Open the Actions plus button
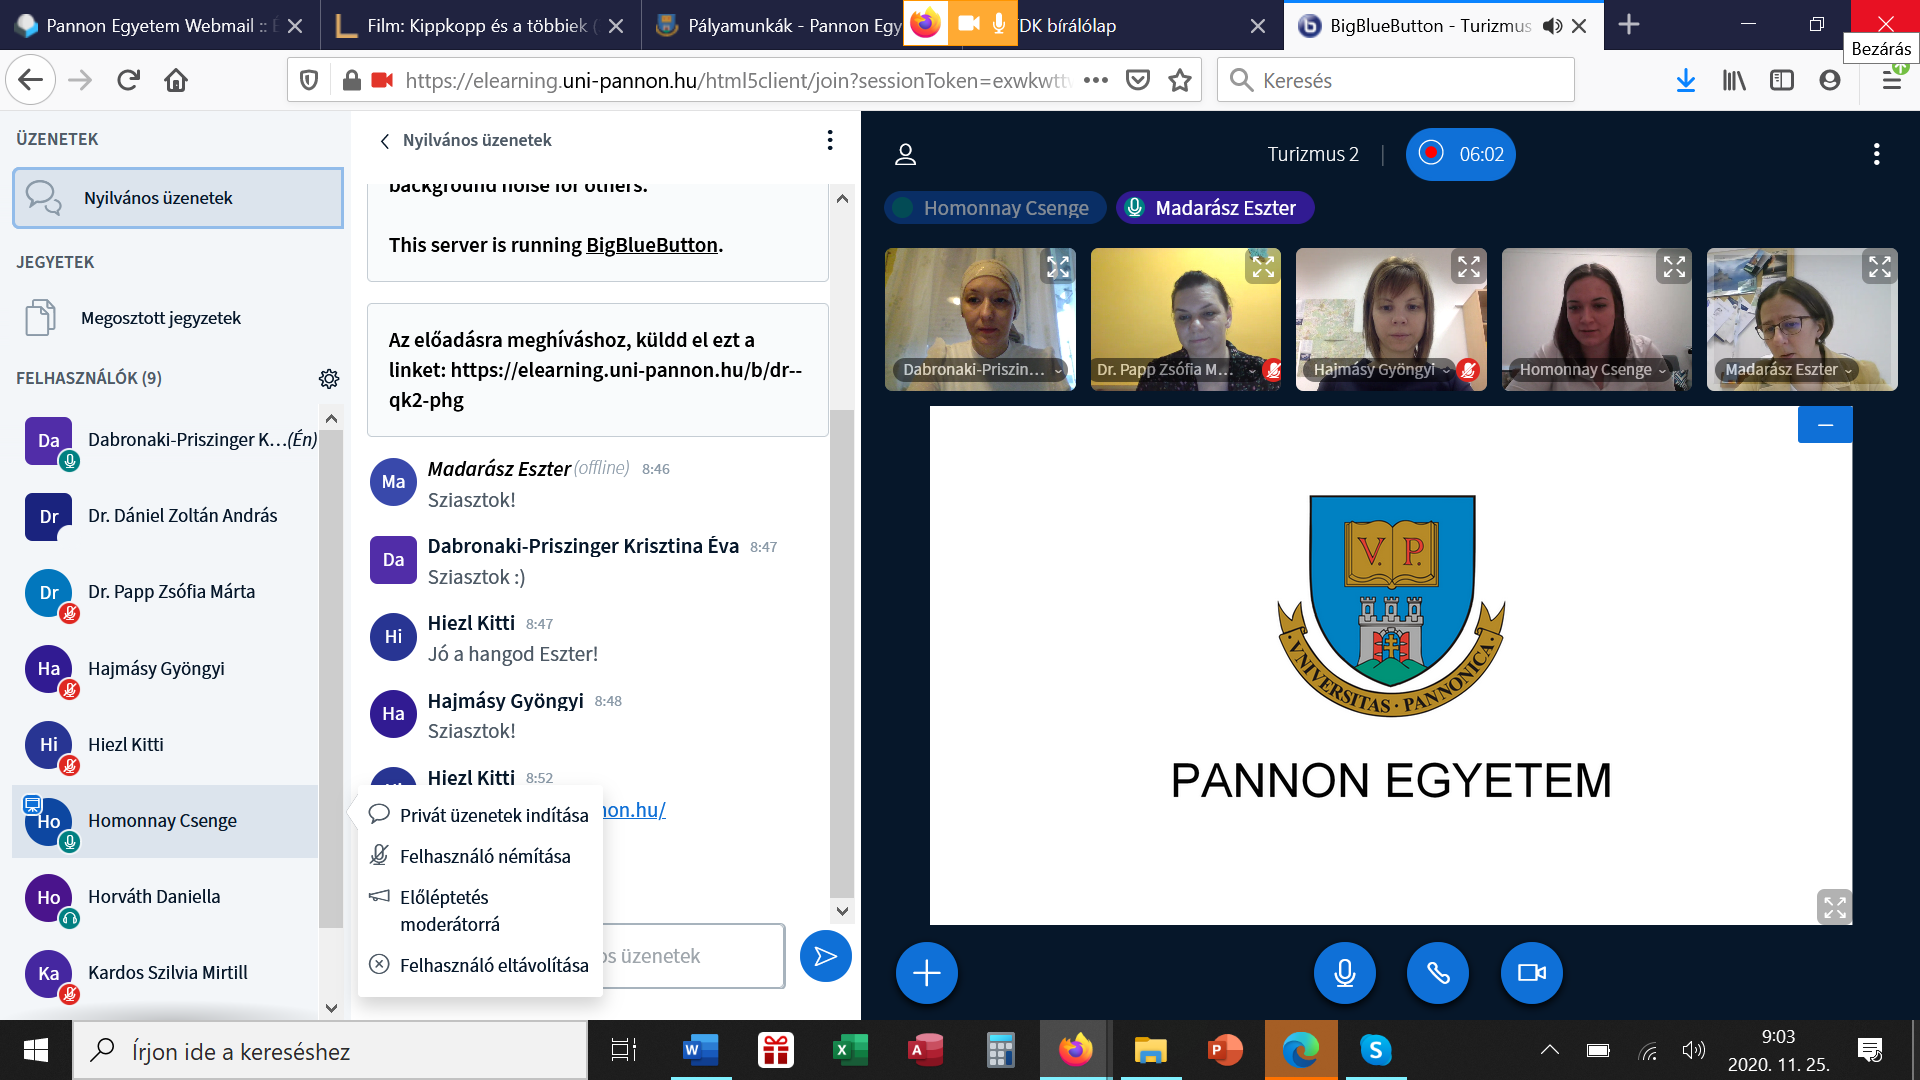 [x=926, y=973]
